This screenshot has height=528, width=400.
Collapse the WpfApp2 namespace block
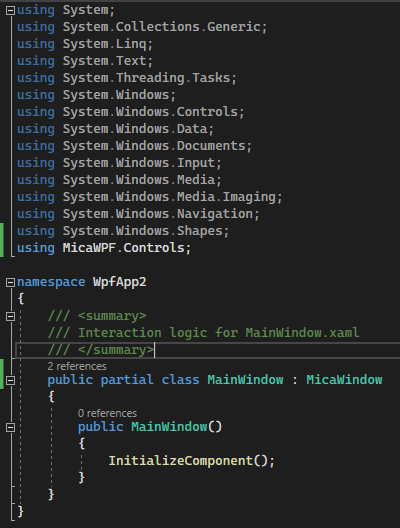coord(10,282)
